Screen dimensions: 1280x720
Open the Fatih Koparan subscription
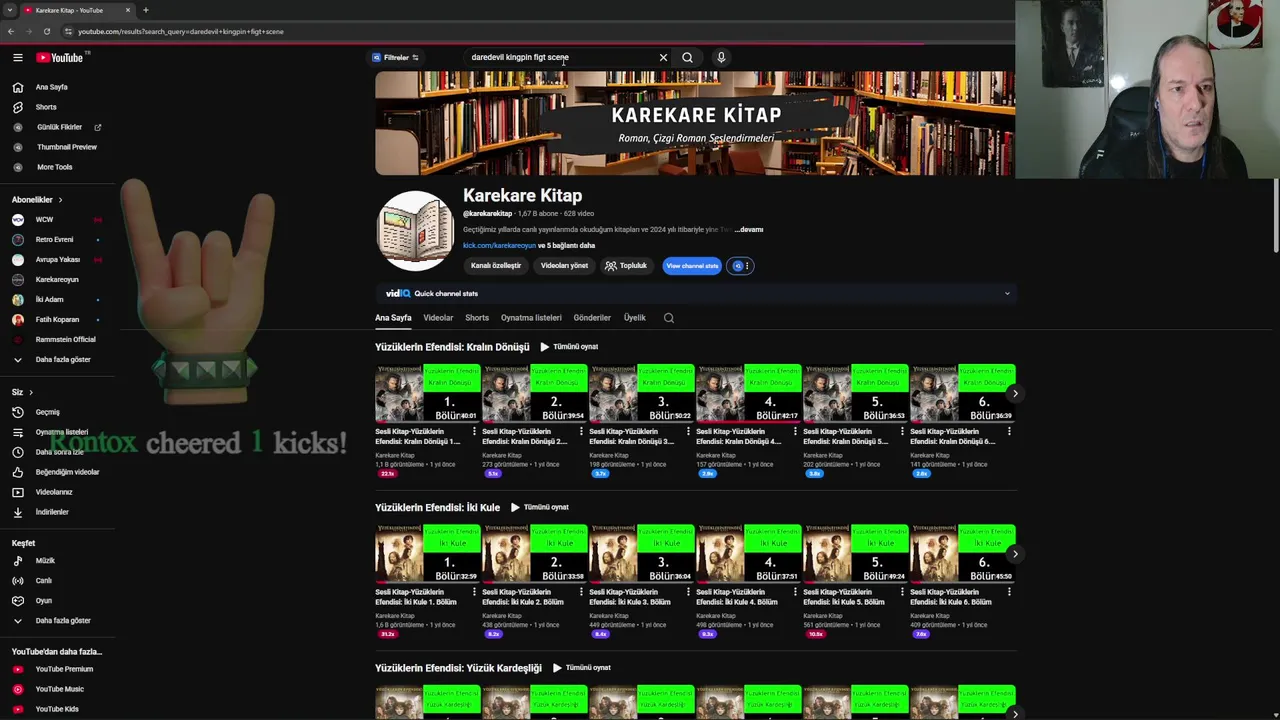pyautogui.click(x=57, y=320)
